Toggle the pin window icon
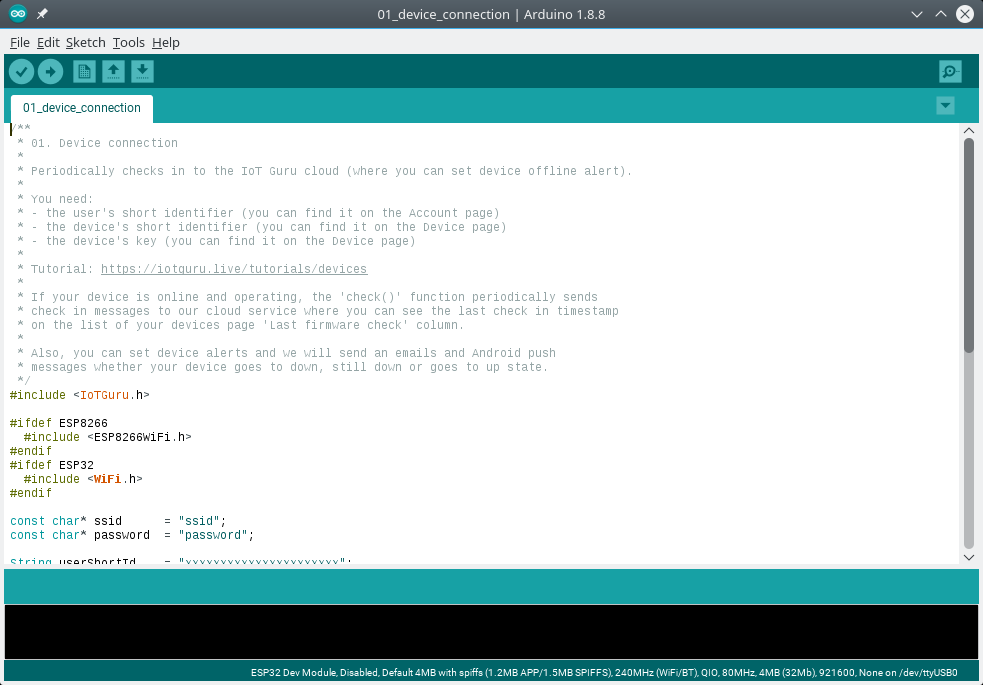Viewport: 983px width, 685px height. pyautogui.click(x=42, y=14)
